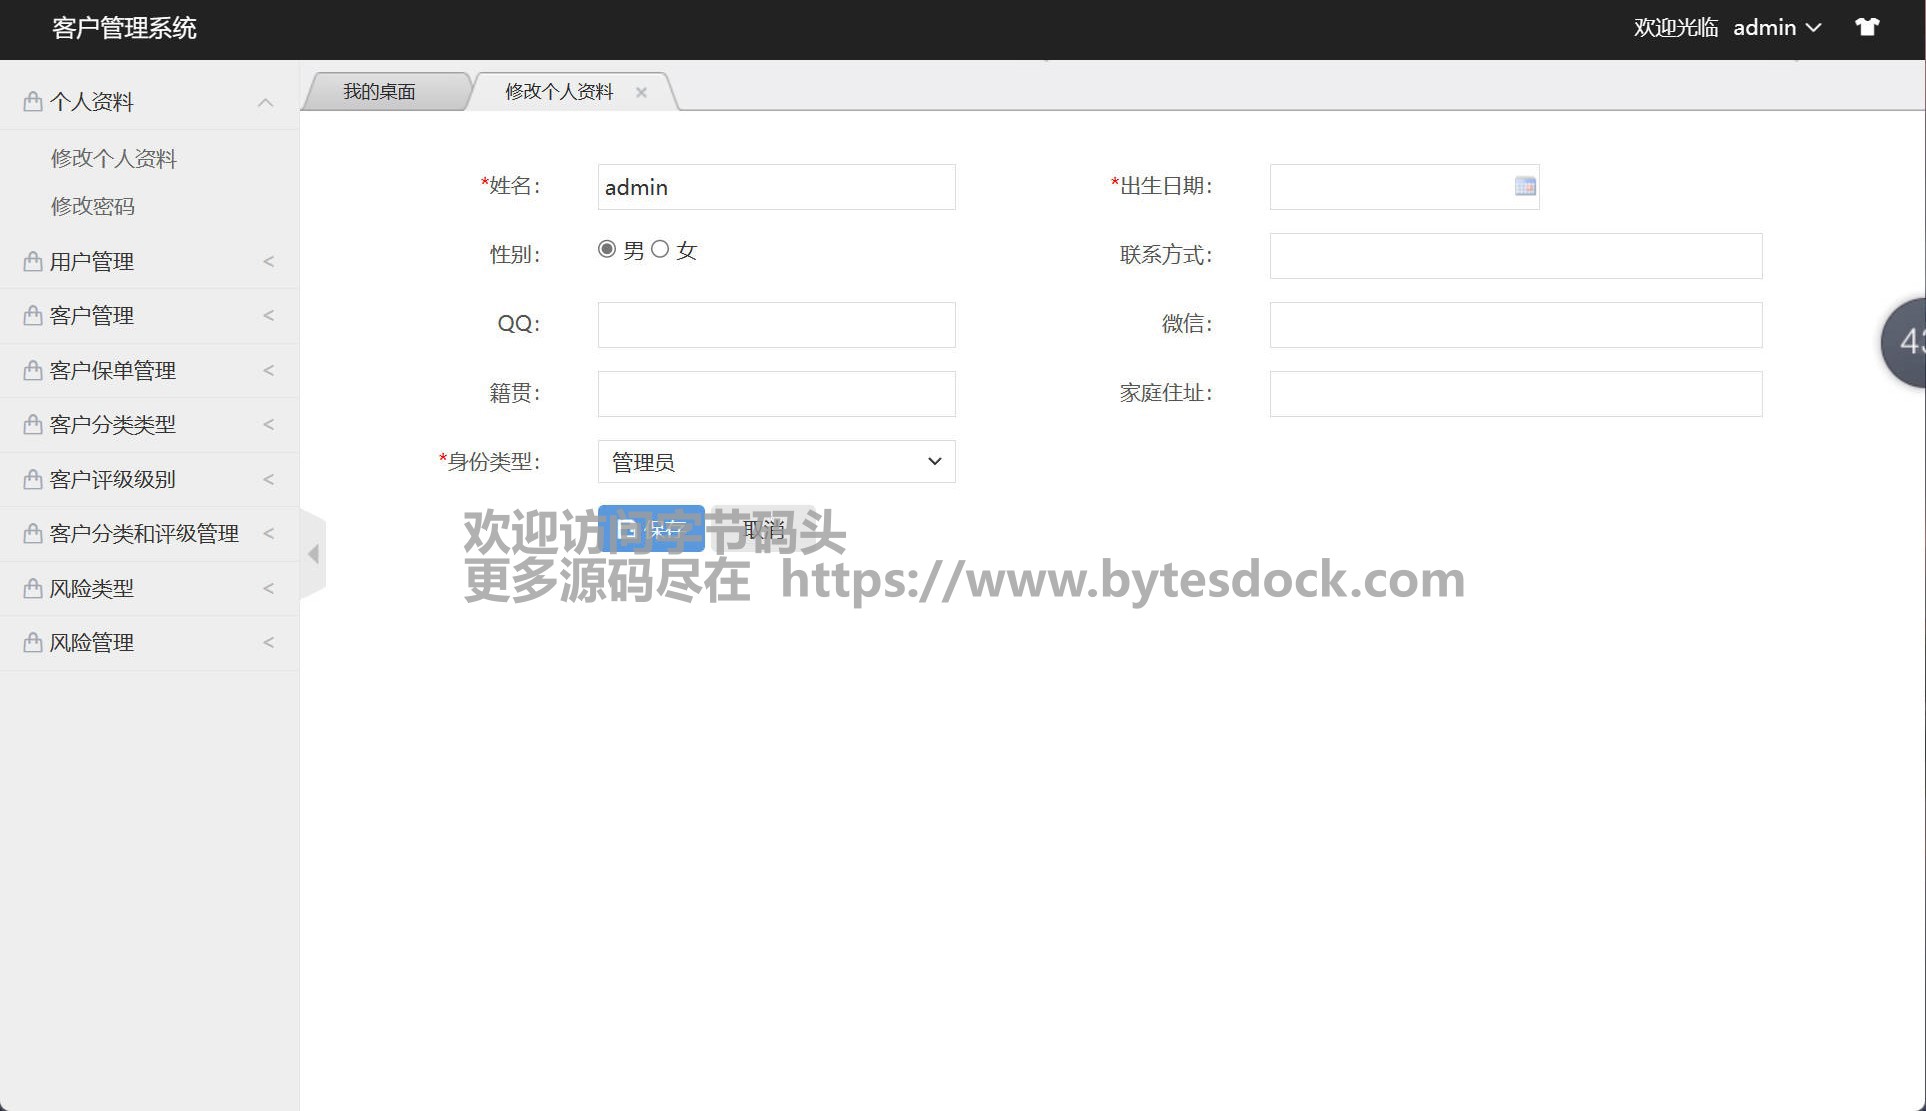Click the skin theme t-shirt icon
Viewport: 1926px width, 1111px height.
1866,27
